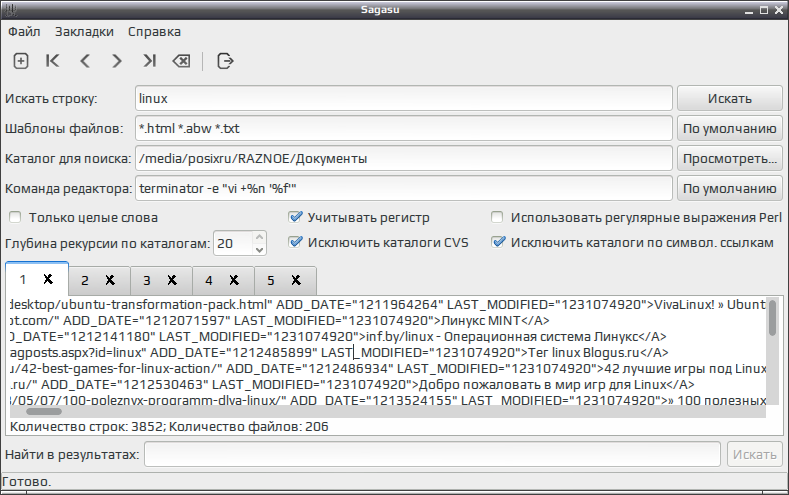Click the results vertical scrollbar thumb
This screenshot has width=789, height=495.
[x=772, y=317]
